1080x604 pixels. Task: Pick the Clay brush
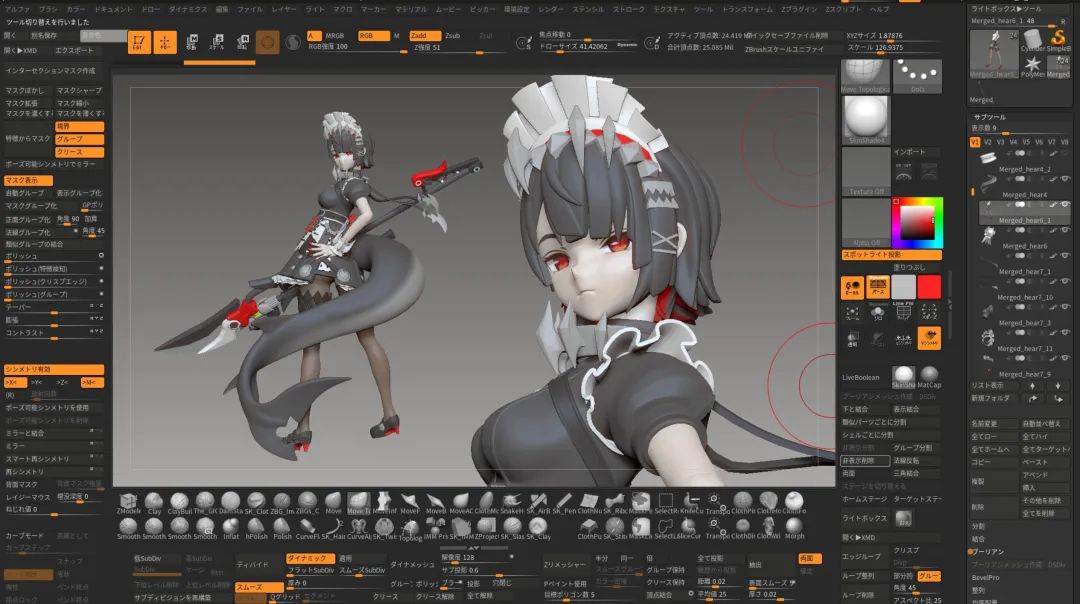click(x=154, y=504)
